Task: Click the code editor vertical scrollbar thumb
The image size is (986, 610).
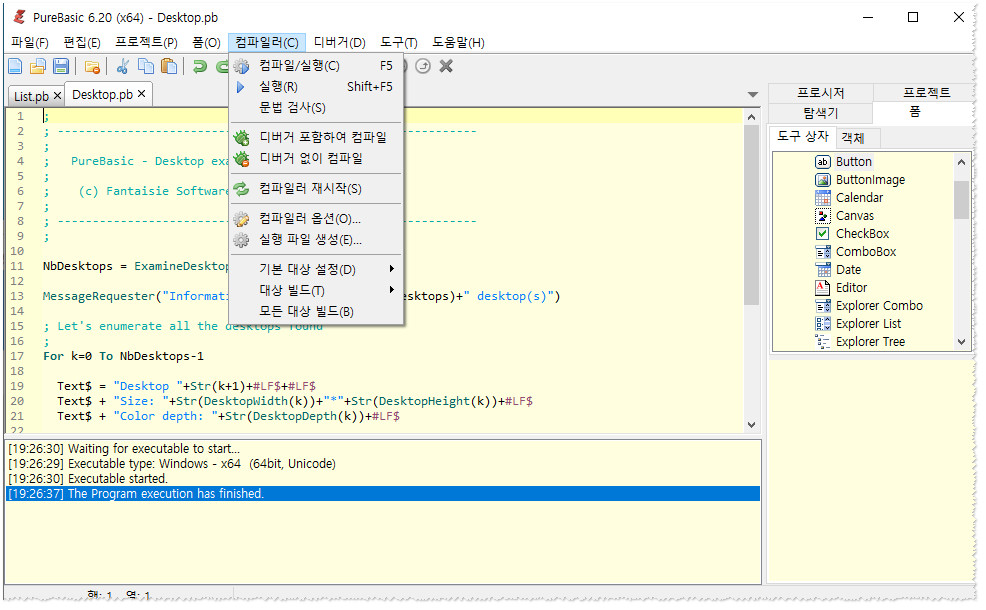Action: (x=751, y=214)
